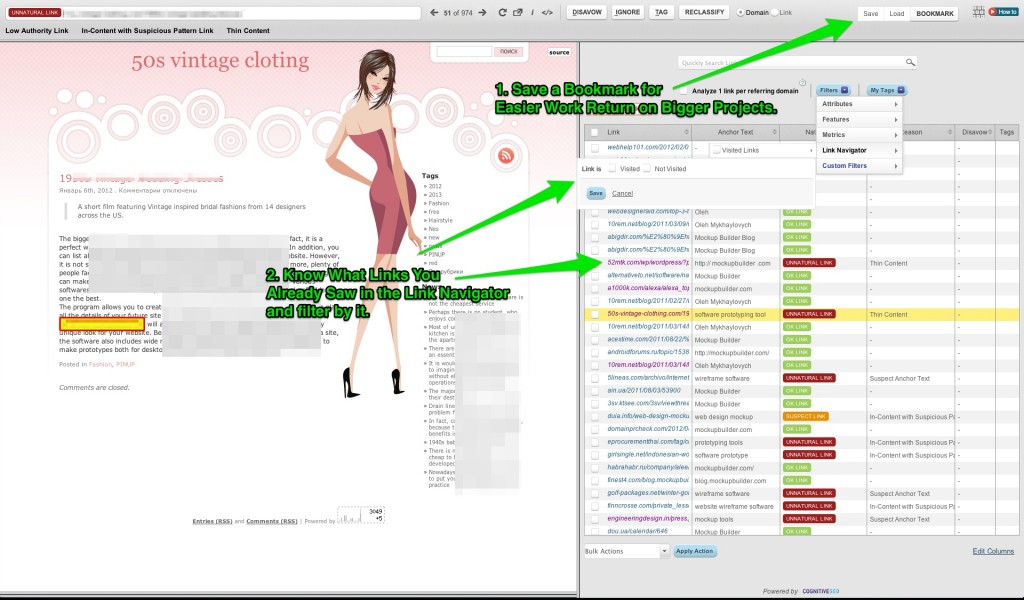1024x600 pixels.
Task: Check the 50s-vintage-clothing.com row checkbox
Action: (x=595, y=314)
